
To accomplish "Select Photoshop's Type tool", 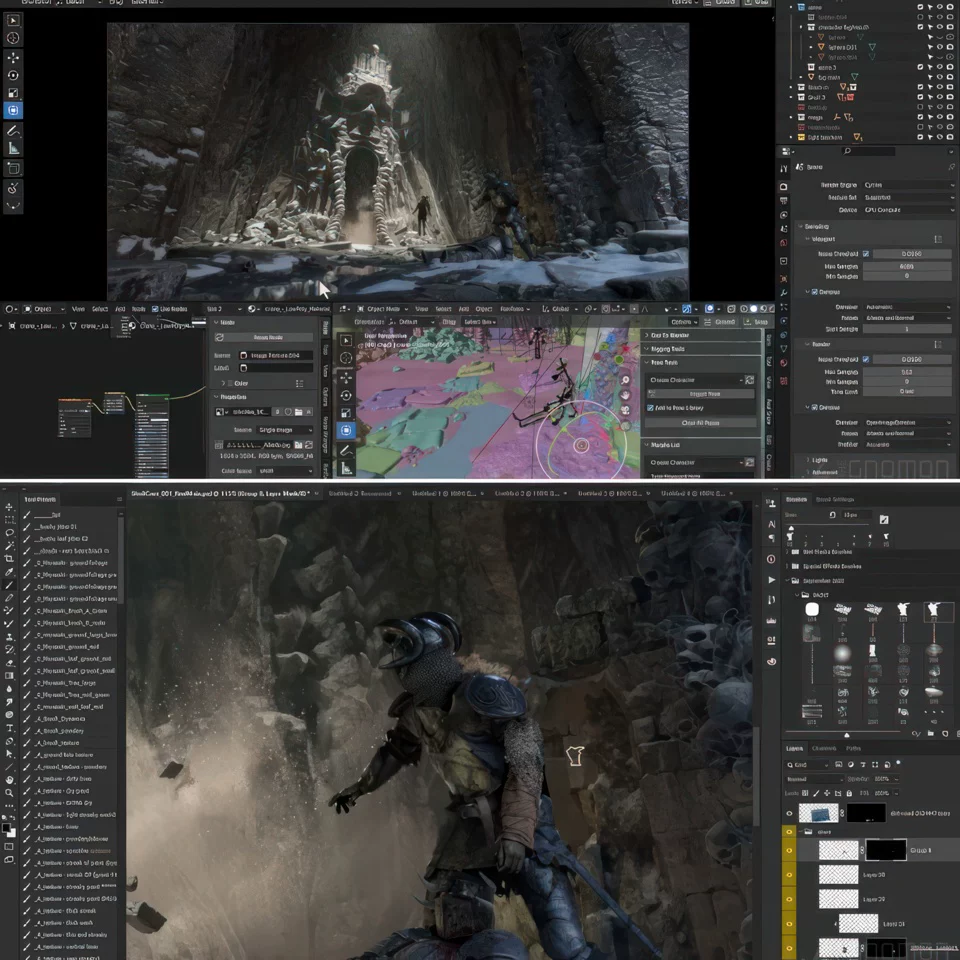I will pyautogui.click(x=9, y=728).
